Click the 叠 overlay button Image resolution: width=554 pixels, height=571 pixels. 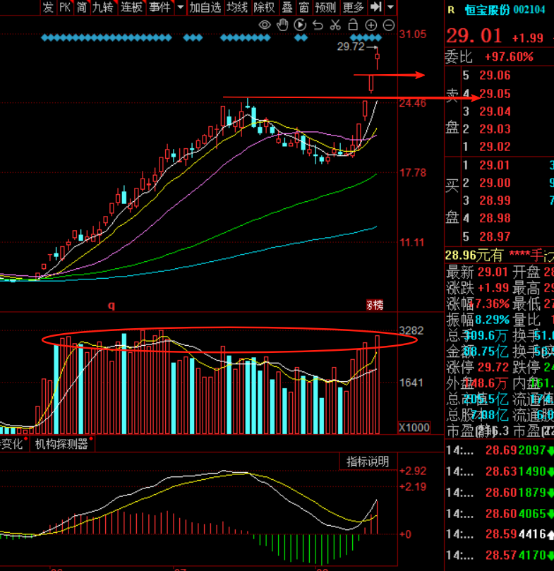pos(287,7)
